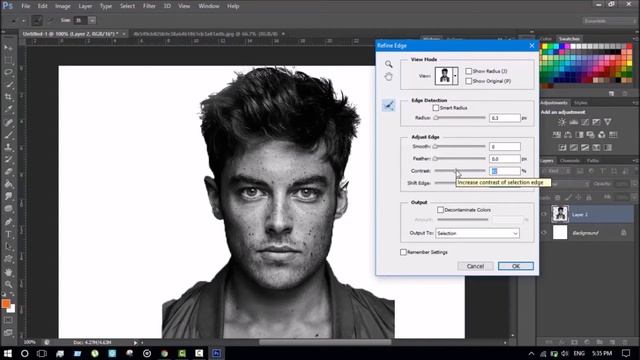Click the Radius slider track
This screenshot has width=640, height=360.
[460, 118]
